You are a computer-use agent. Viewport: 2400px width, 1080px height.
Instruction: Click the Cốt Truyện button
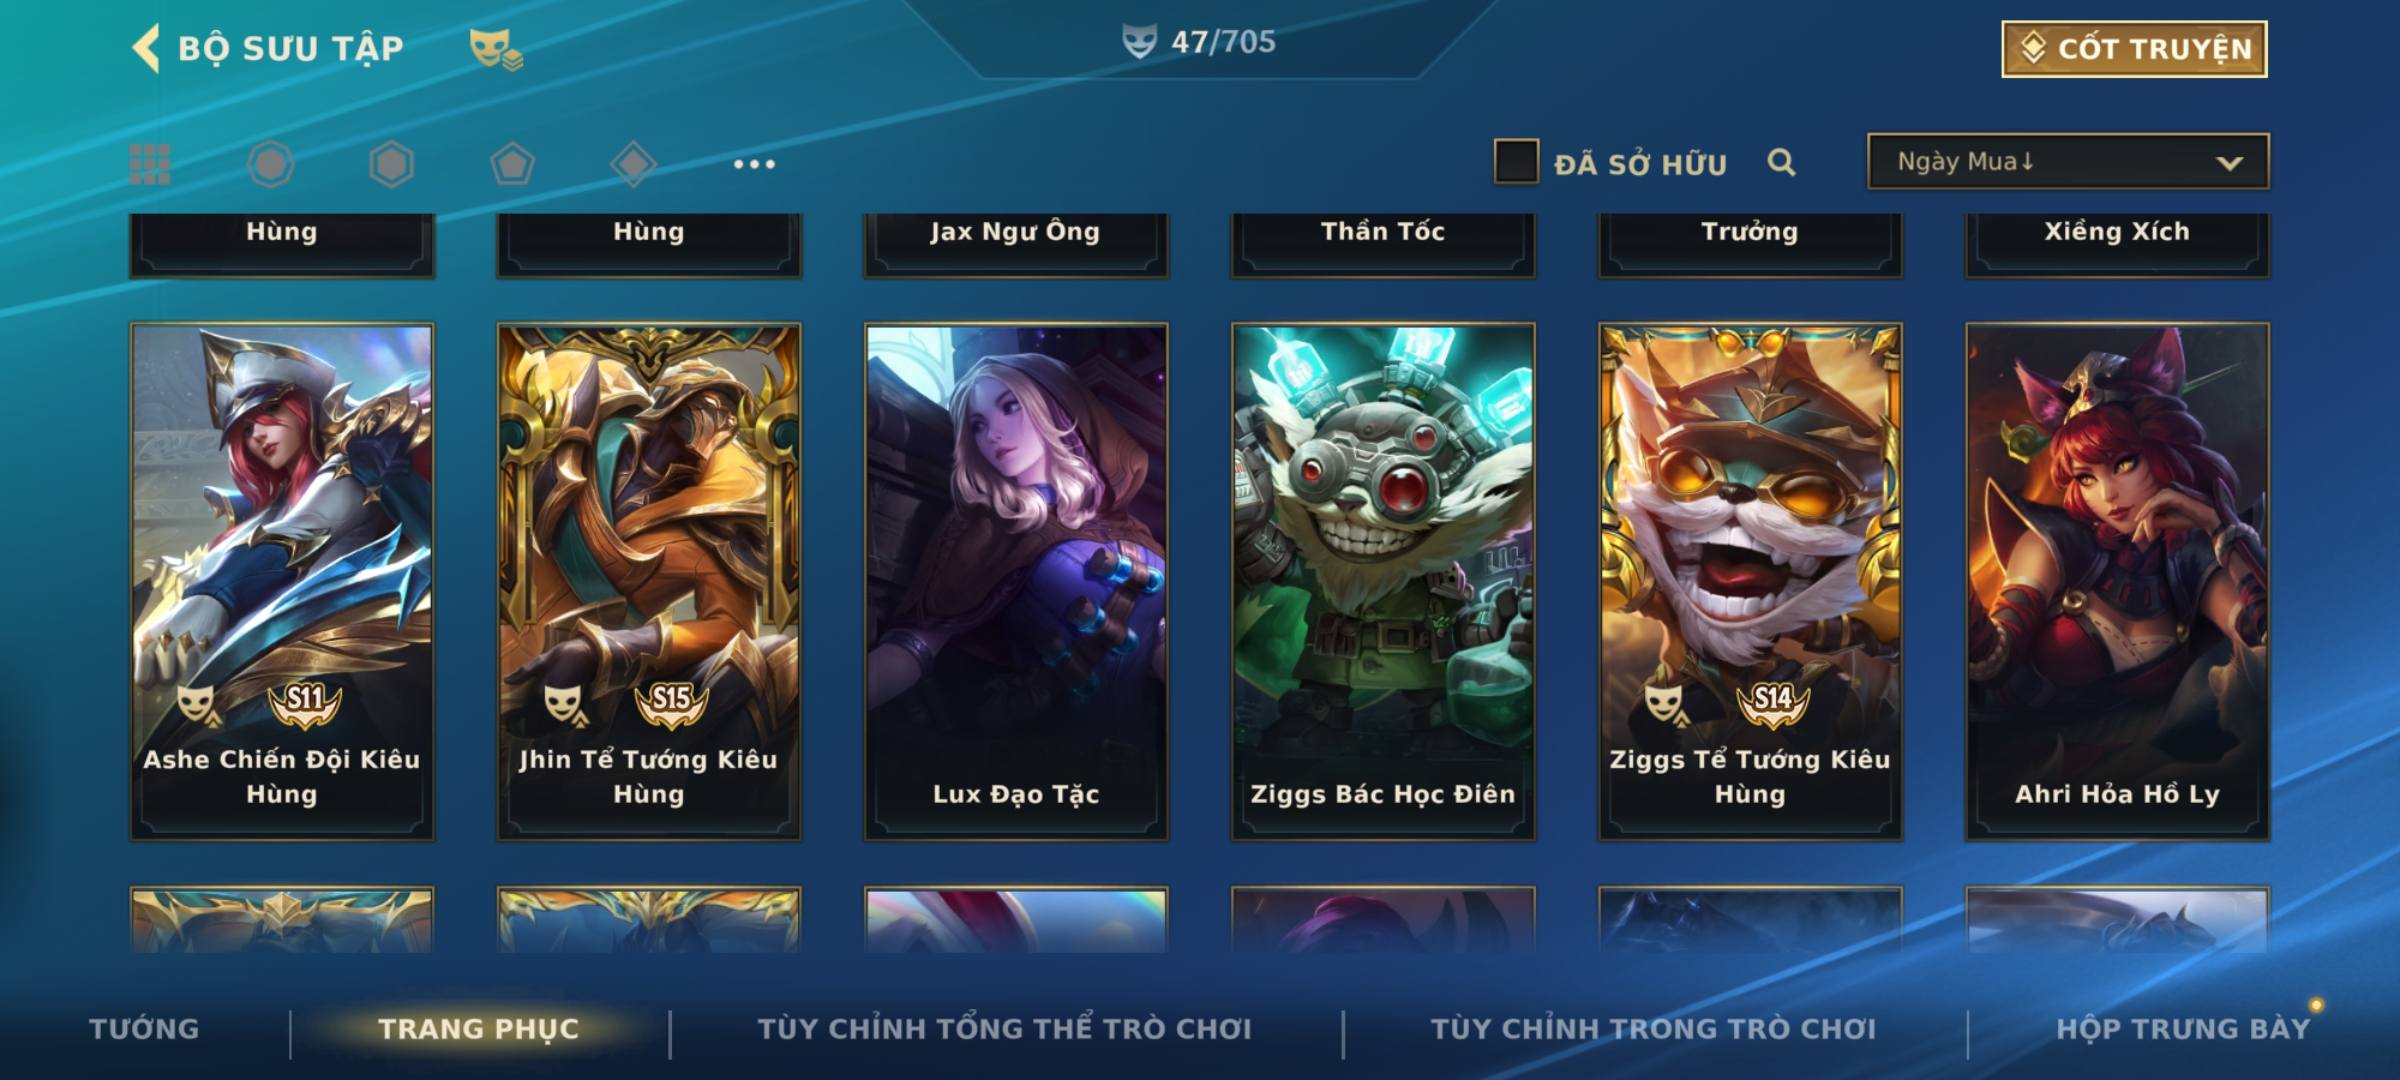pos(2134,49)
